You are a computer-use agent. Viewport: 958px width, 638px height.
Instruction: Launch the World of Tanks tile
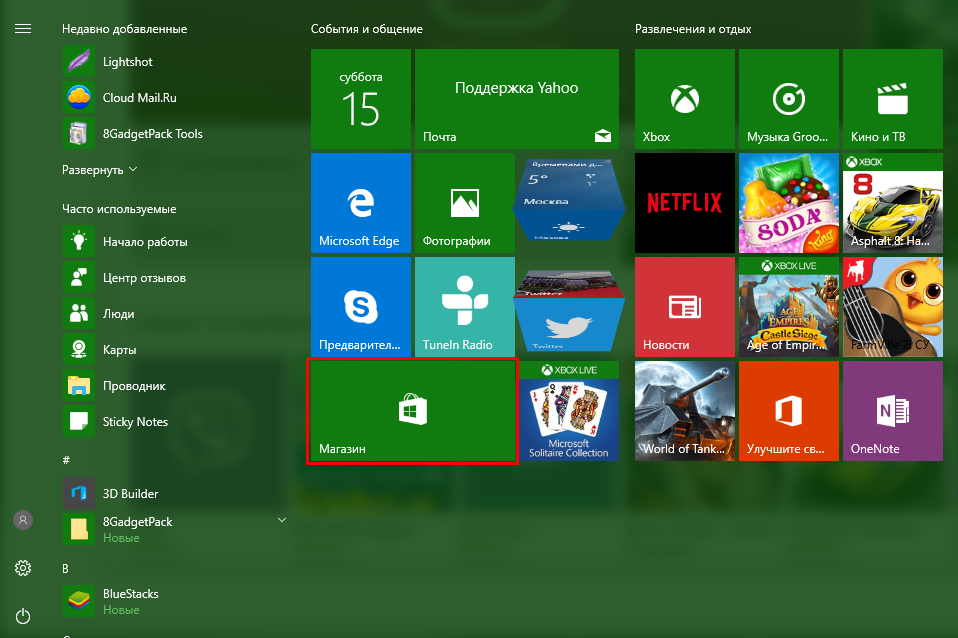point(685,411)
